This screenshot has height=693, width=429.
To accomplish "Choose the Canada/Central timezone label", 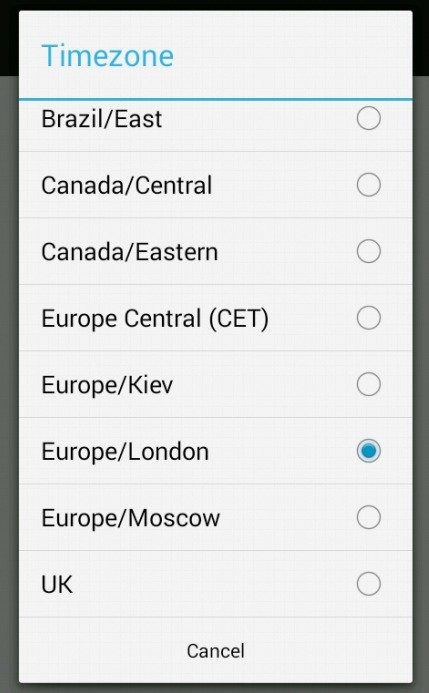I will [x=127, y=185].
